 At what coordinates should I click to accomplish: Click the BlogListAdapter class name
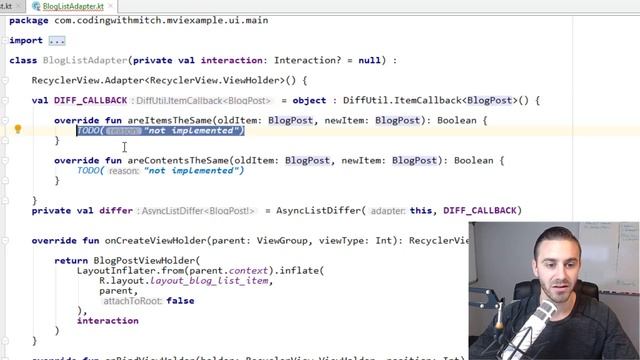tap(85, 60)
